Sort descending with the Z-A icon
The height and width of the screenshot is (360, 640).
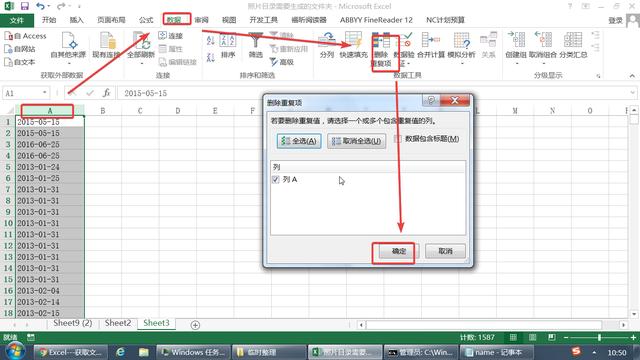211,58
